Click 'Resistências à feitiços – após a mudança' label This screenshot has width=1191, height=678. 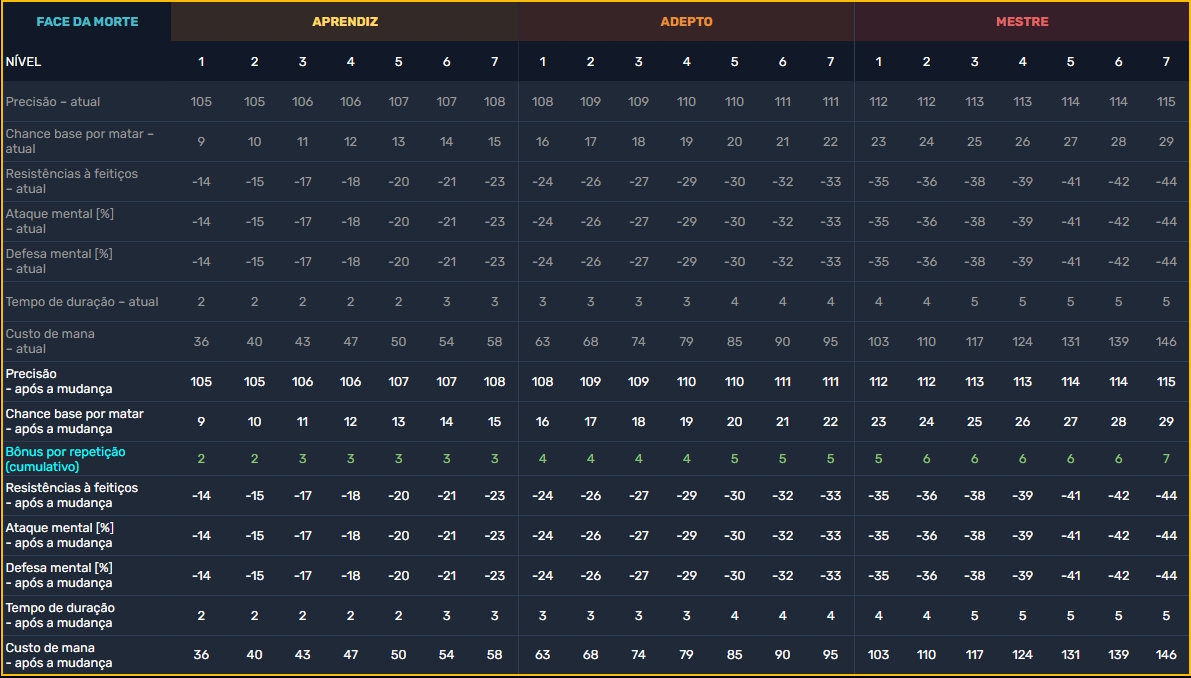(x=71, y=495)
